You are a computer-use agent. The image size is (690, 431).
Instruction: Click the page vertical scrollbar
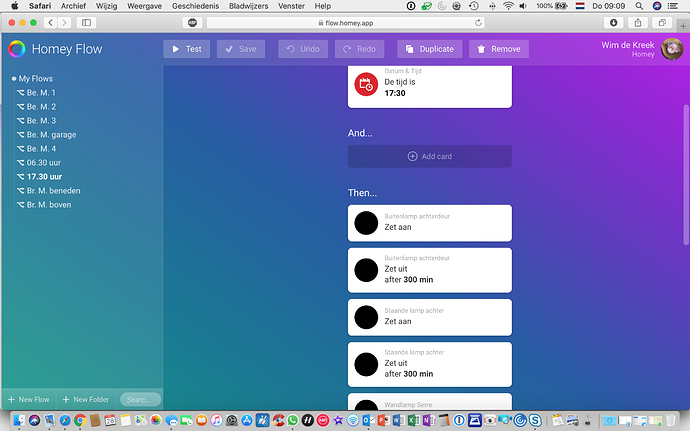pyautogui.click(x=686, y=175)
